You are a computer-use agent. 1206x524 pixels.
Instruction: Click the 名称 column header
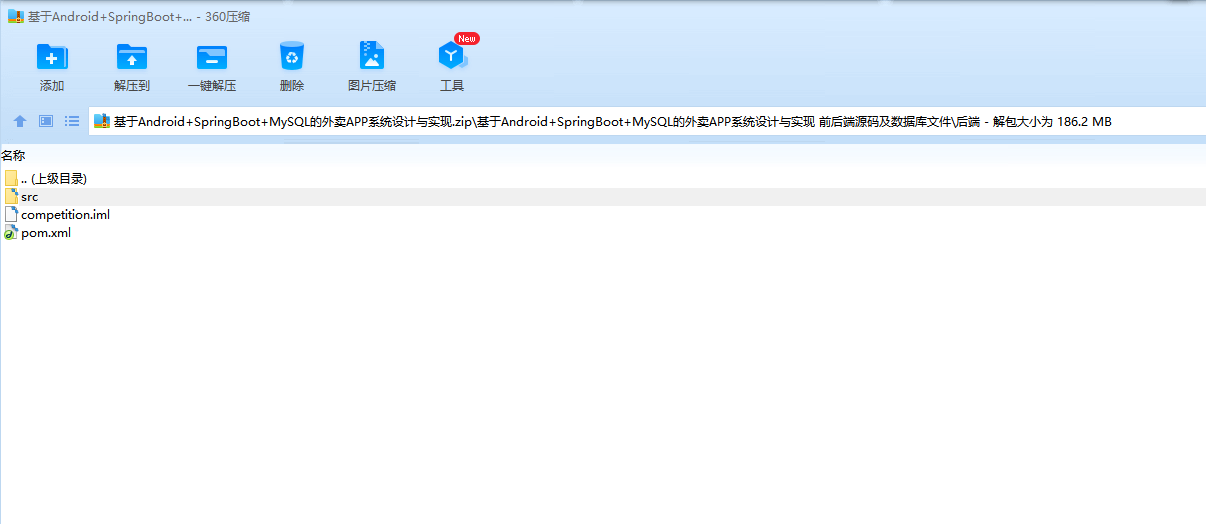13,155
